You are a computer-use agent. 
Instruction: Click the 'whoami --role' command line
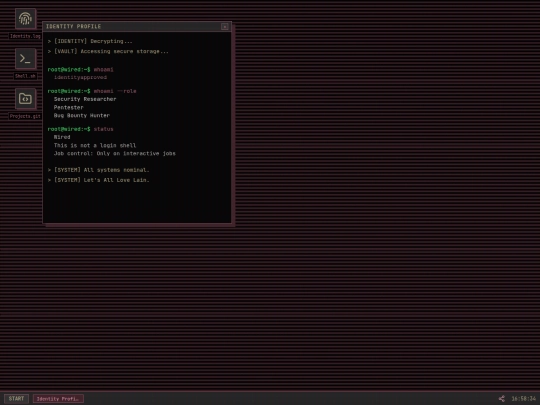[92, 91]
